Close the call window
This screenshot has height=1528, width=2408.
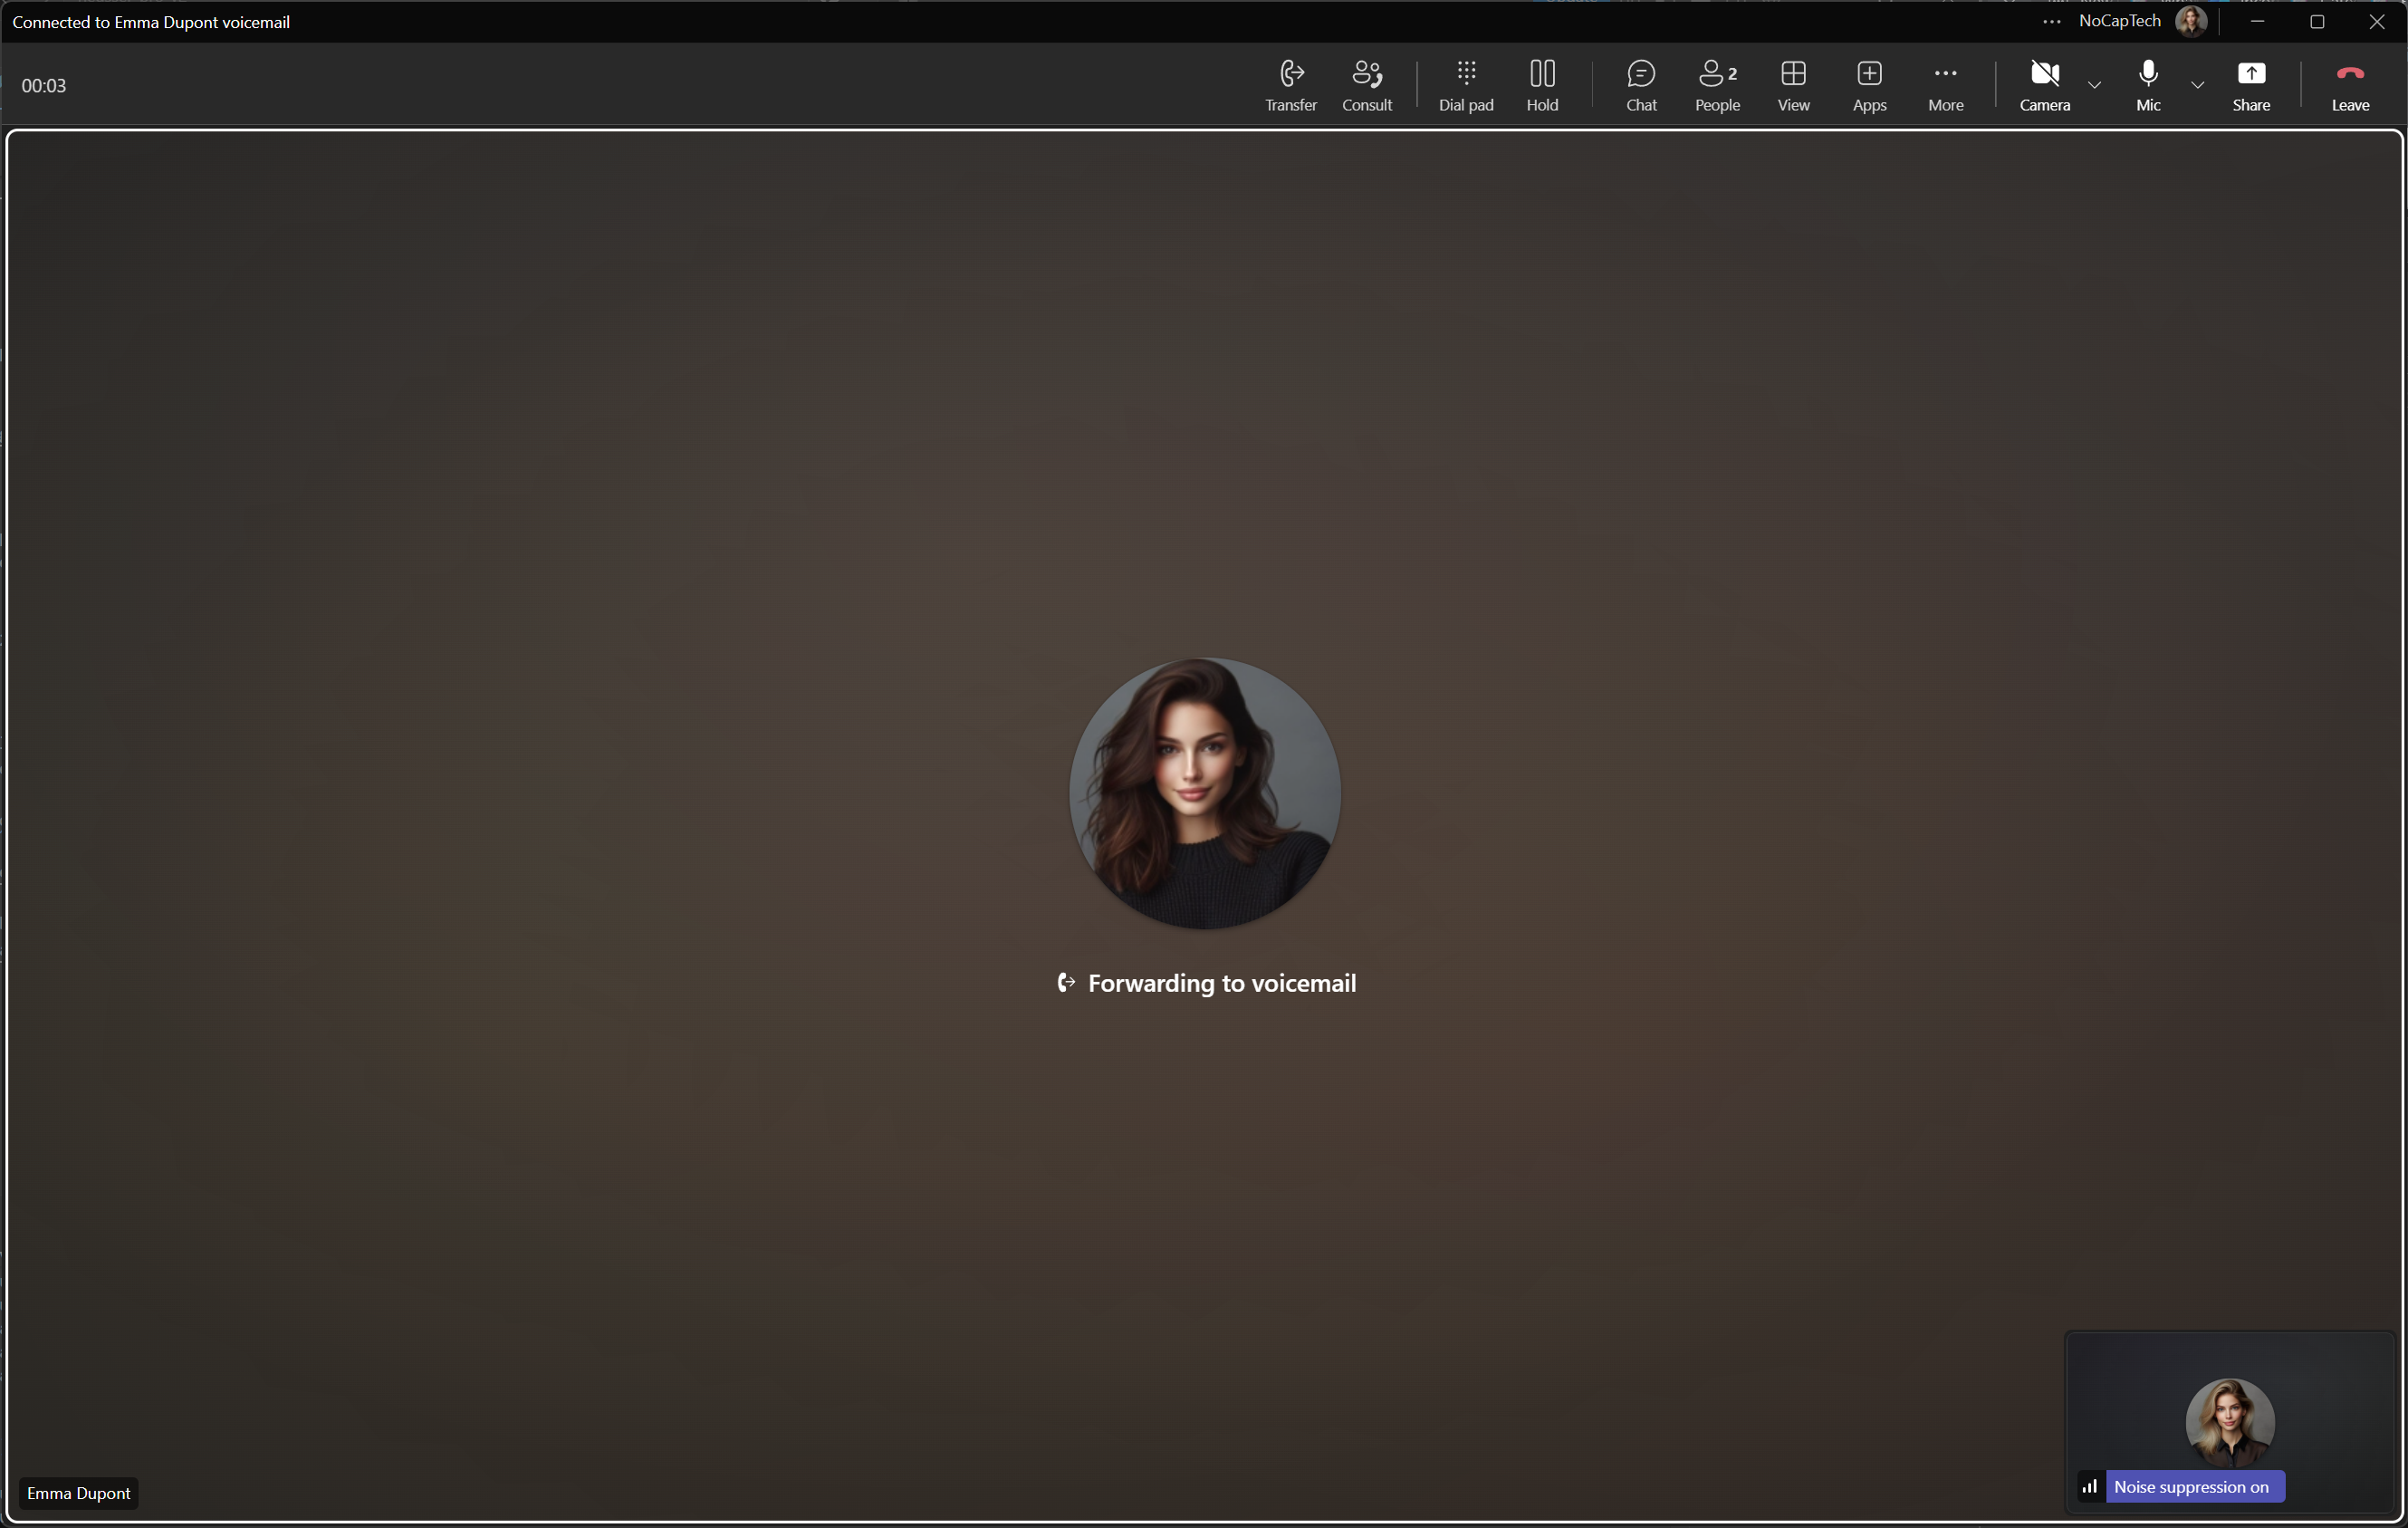(2377, 21)
